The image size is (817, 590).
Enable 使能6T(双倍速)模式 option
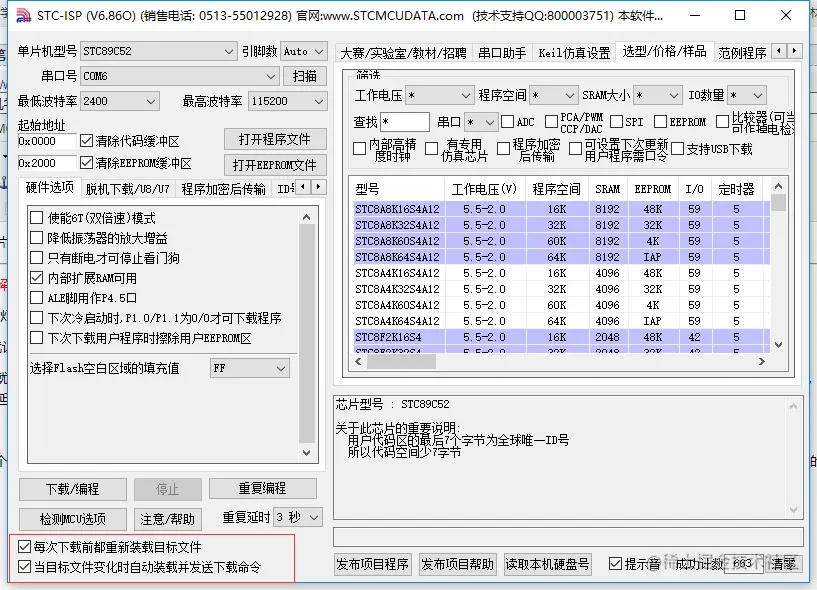click(x=36, y=218)
